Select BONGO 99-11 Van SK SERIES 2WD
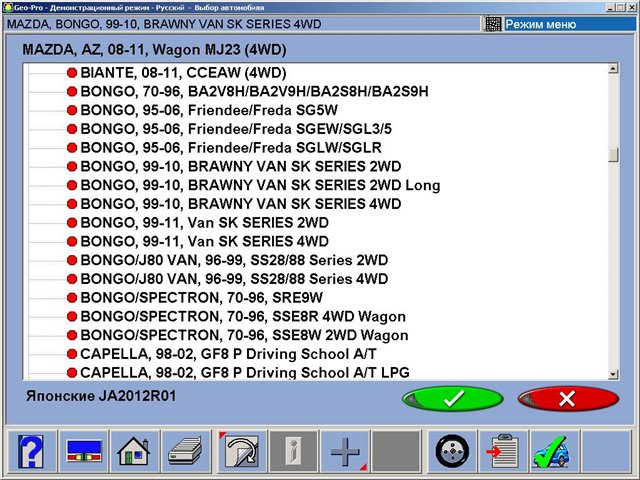The image size is (640, 480). tap(204, 223)
